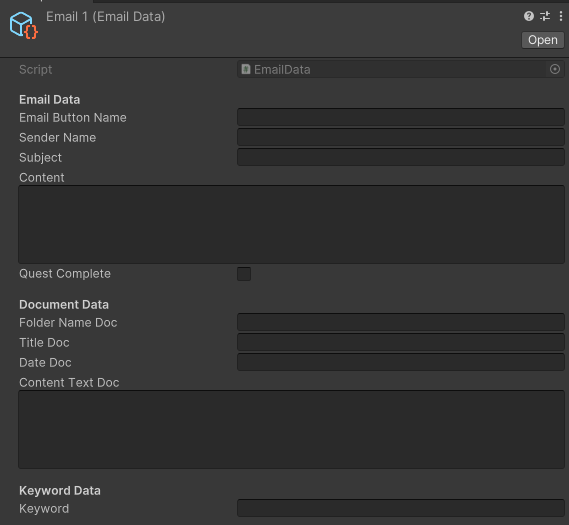Click the Email Button Name text field

(x=401, y=117)
